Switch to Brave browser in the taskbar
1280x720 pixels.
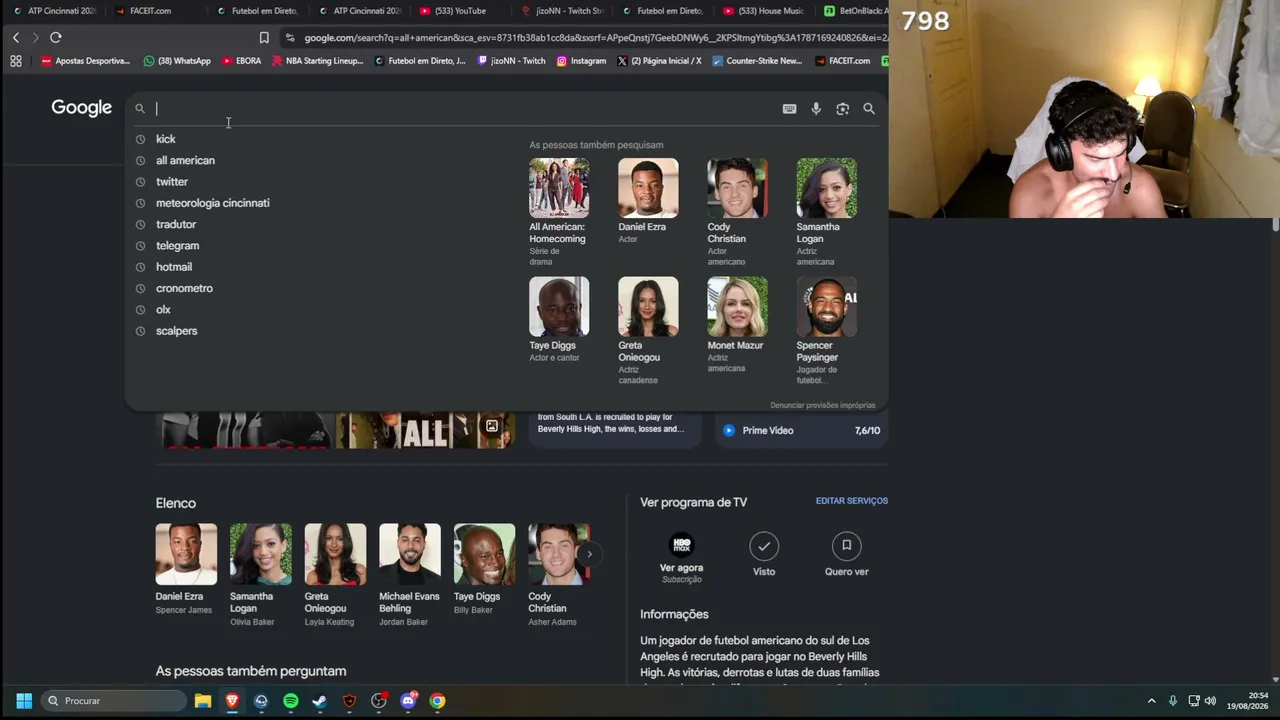point(232,701)
